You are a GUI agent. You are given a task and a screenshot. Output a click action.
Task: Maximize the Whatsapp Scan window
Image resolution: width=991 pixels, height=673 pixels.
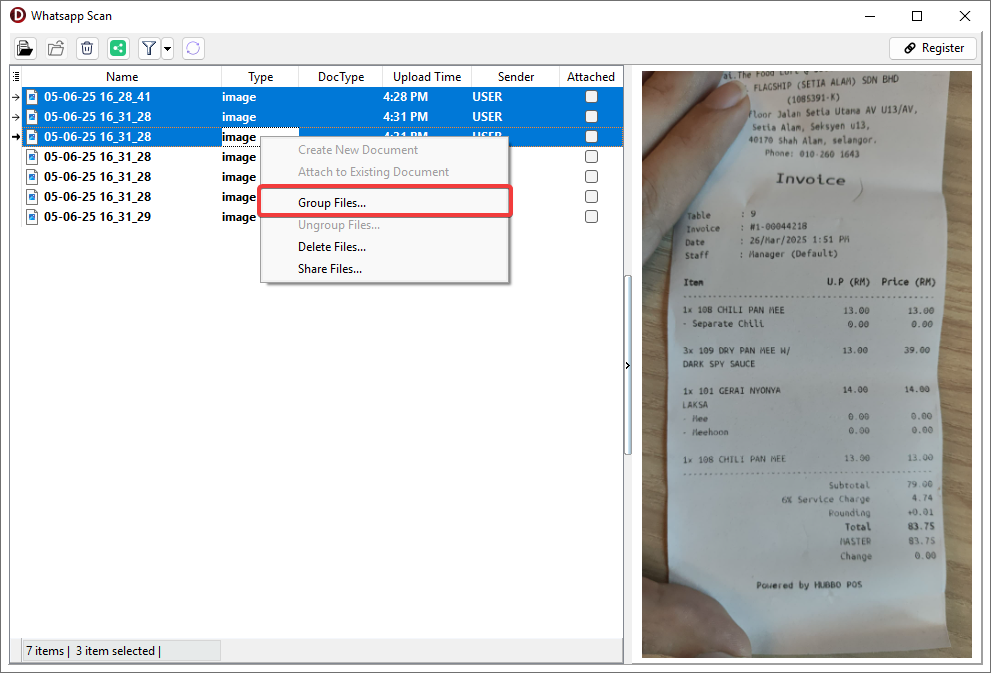pos(917,16)
